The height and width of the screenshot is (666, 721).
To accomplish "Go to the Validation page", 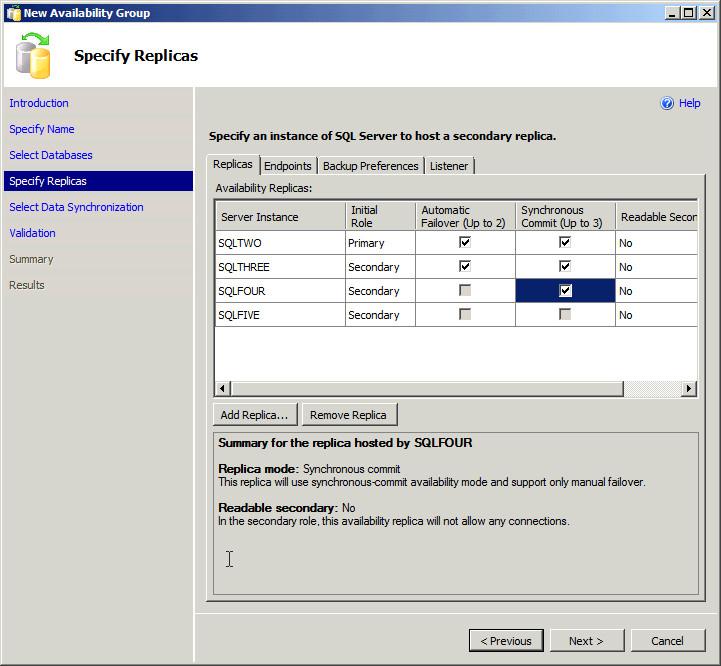I will click(x=33, y=233).
